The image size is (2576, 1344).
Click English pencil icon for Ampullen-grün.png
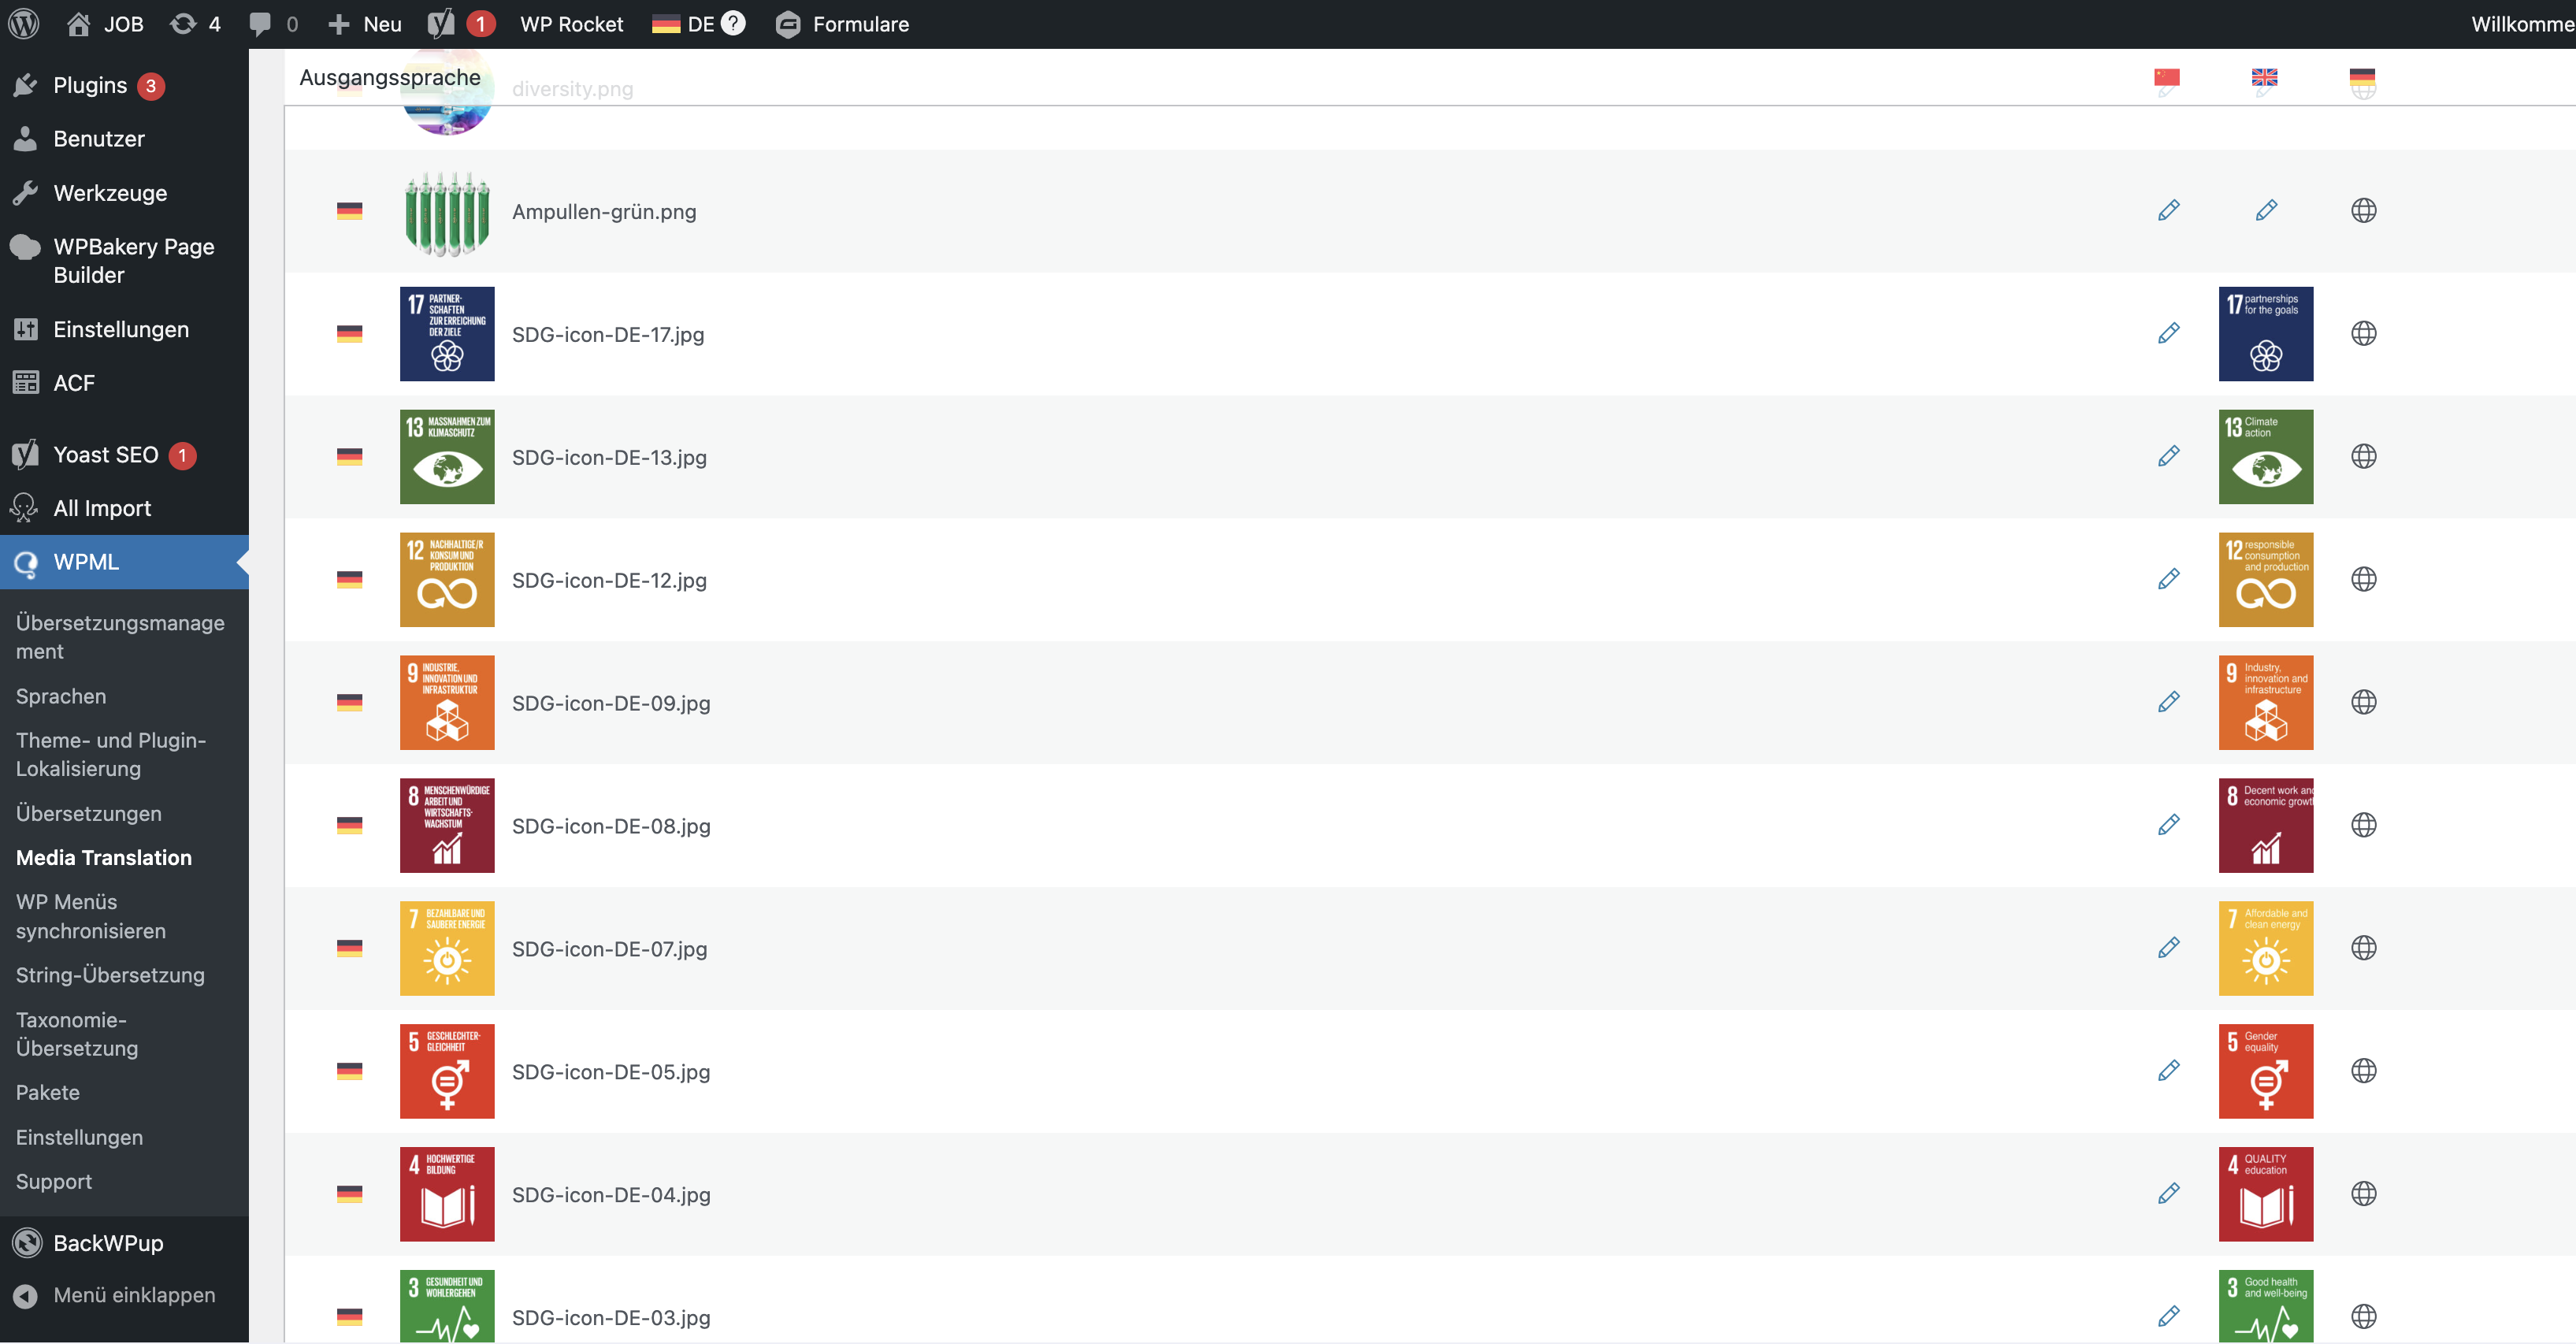(x=2266, y=210)
